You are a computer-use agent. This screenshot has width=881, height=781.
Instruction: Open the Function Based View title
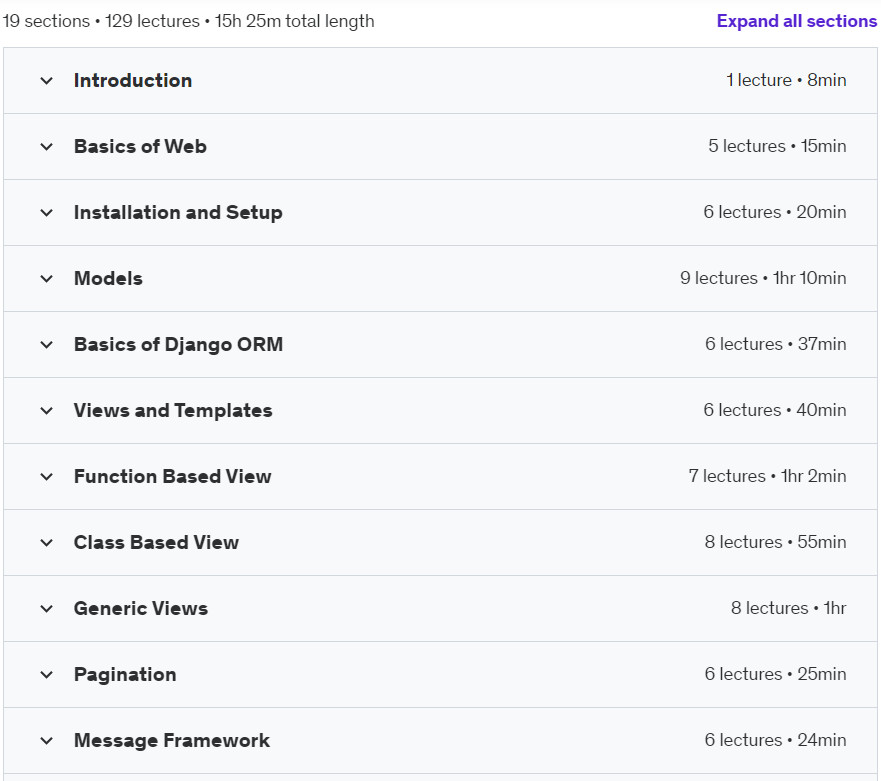click(x=172, y=476)
